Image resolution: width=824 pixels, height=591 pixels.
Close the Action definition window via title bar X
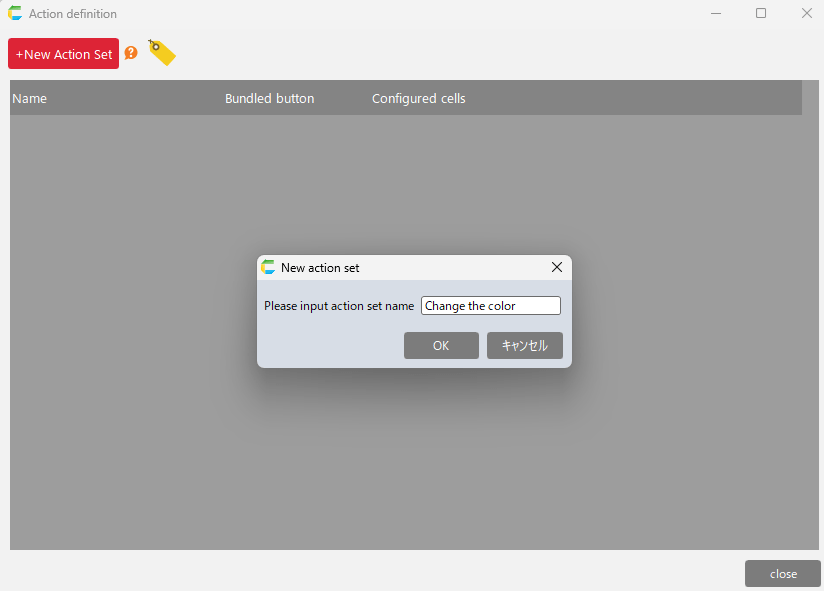click(x=806, y=14)
